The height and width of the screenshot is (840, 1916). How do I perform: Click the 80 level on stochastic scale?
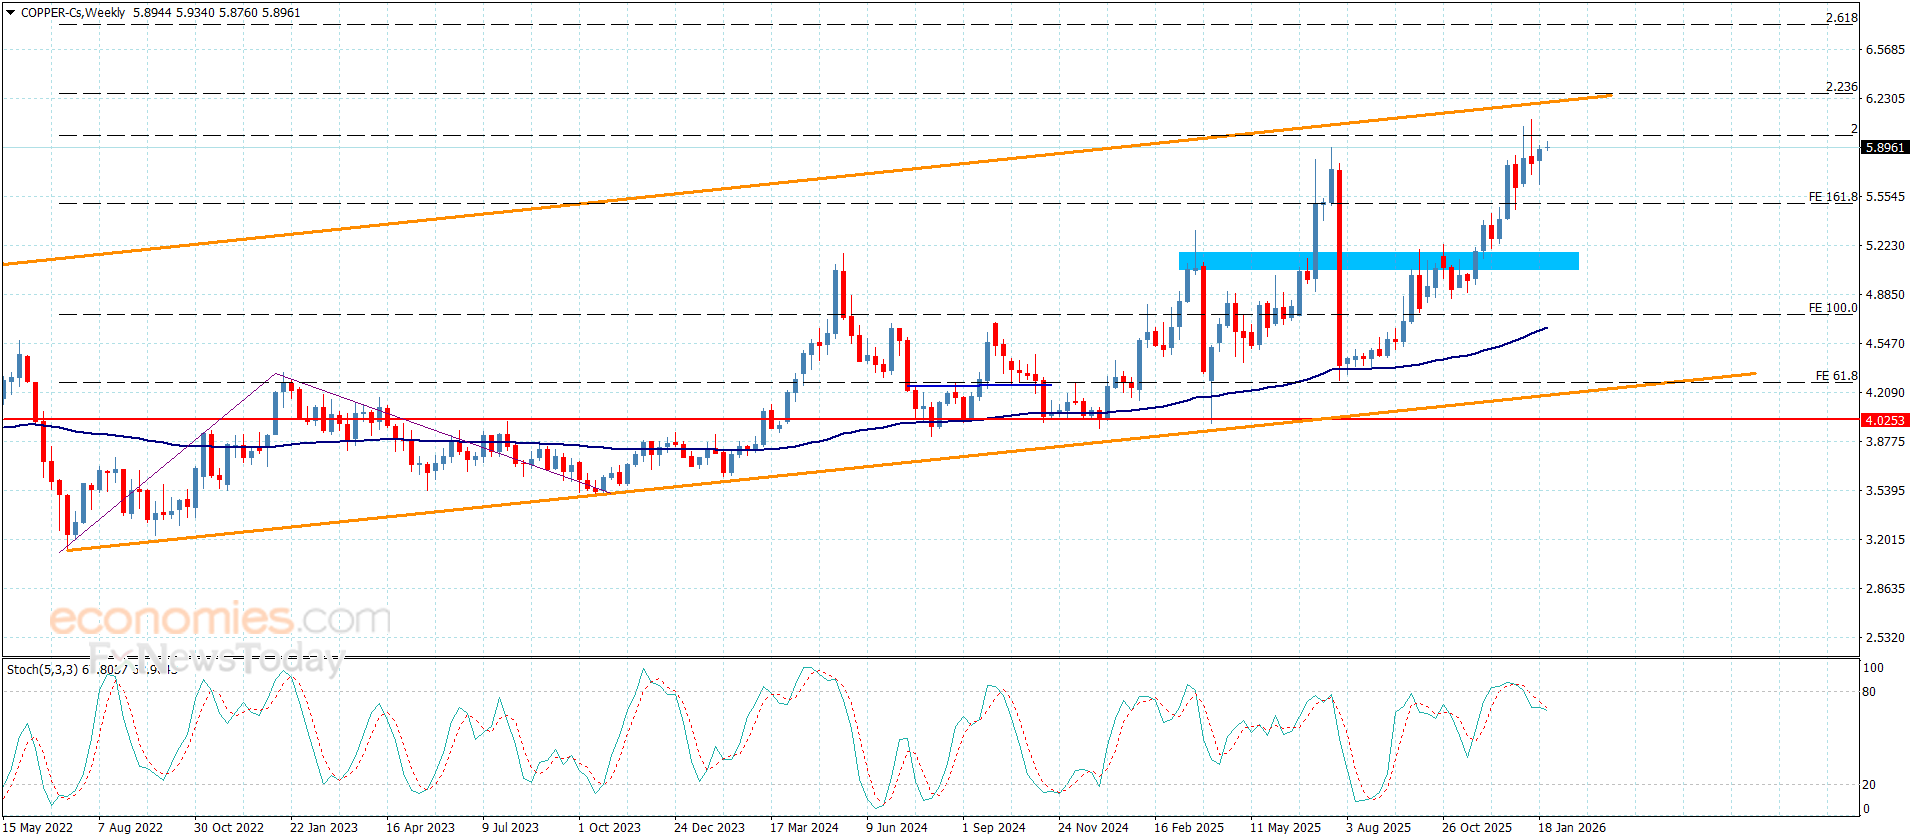click(1869, 692)
